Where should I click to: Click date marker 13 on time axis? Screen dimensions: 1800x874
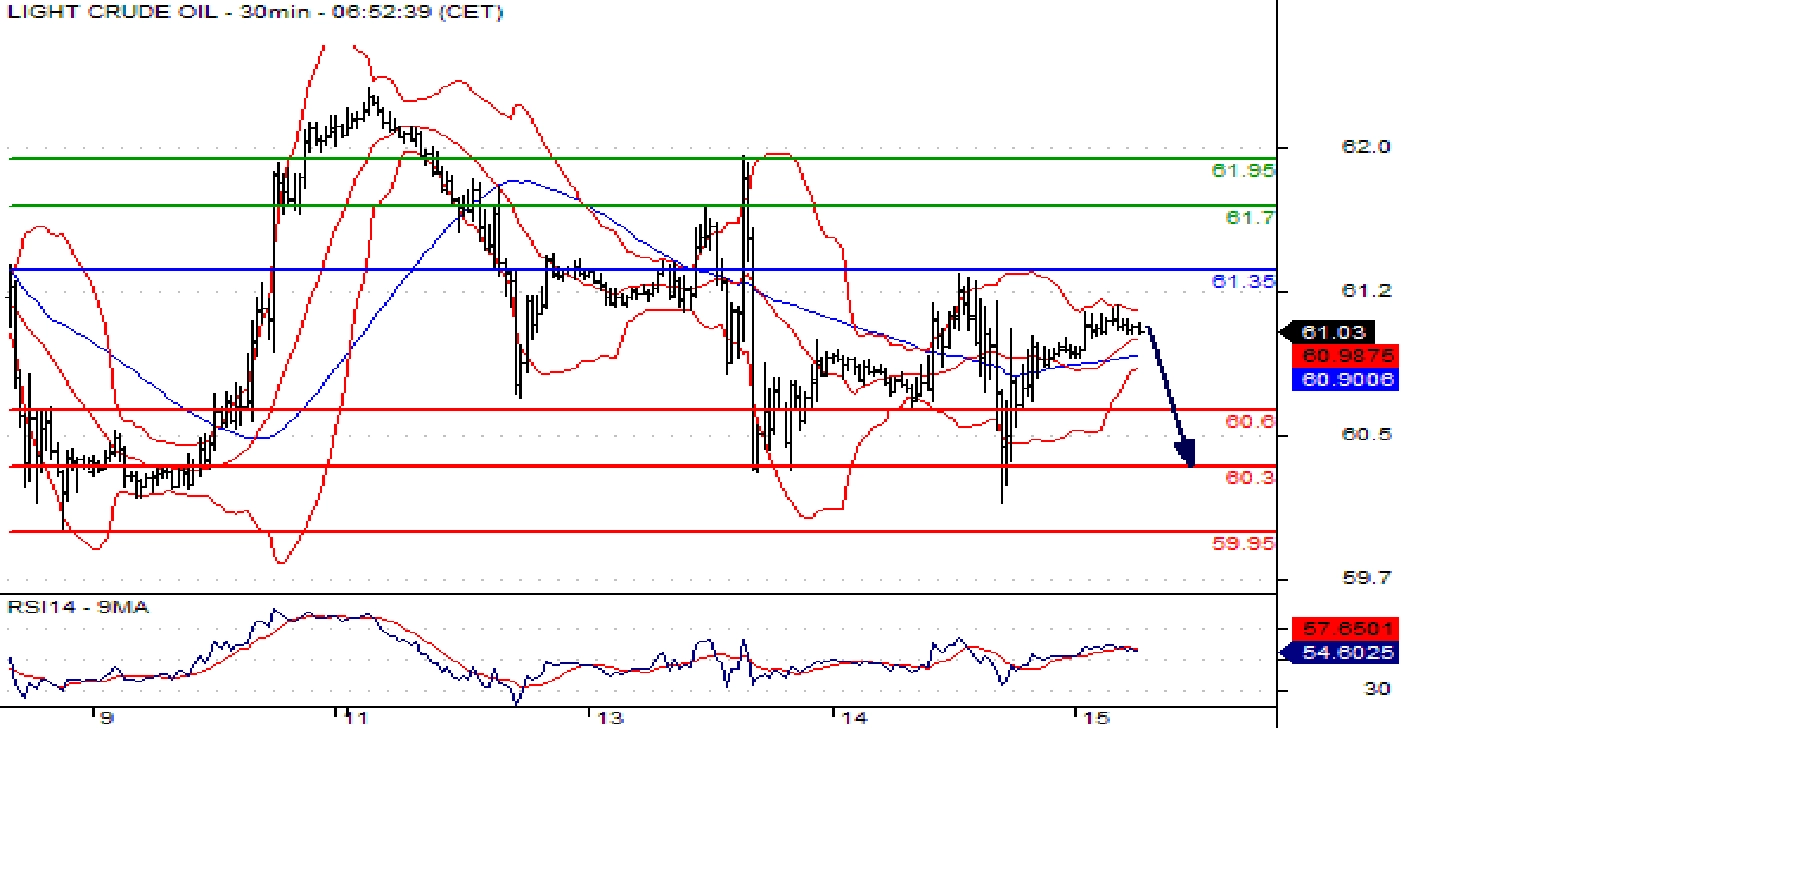click(609, 718)
